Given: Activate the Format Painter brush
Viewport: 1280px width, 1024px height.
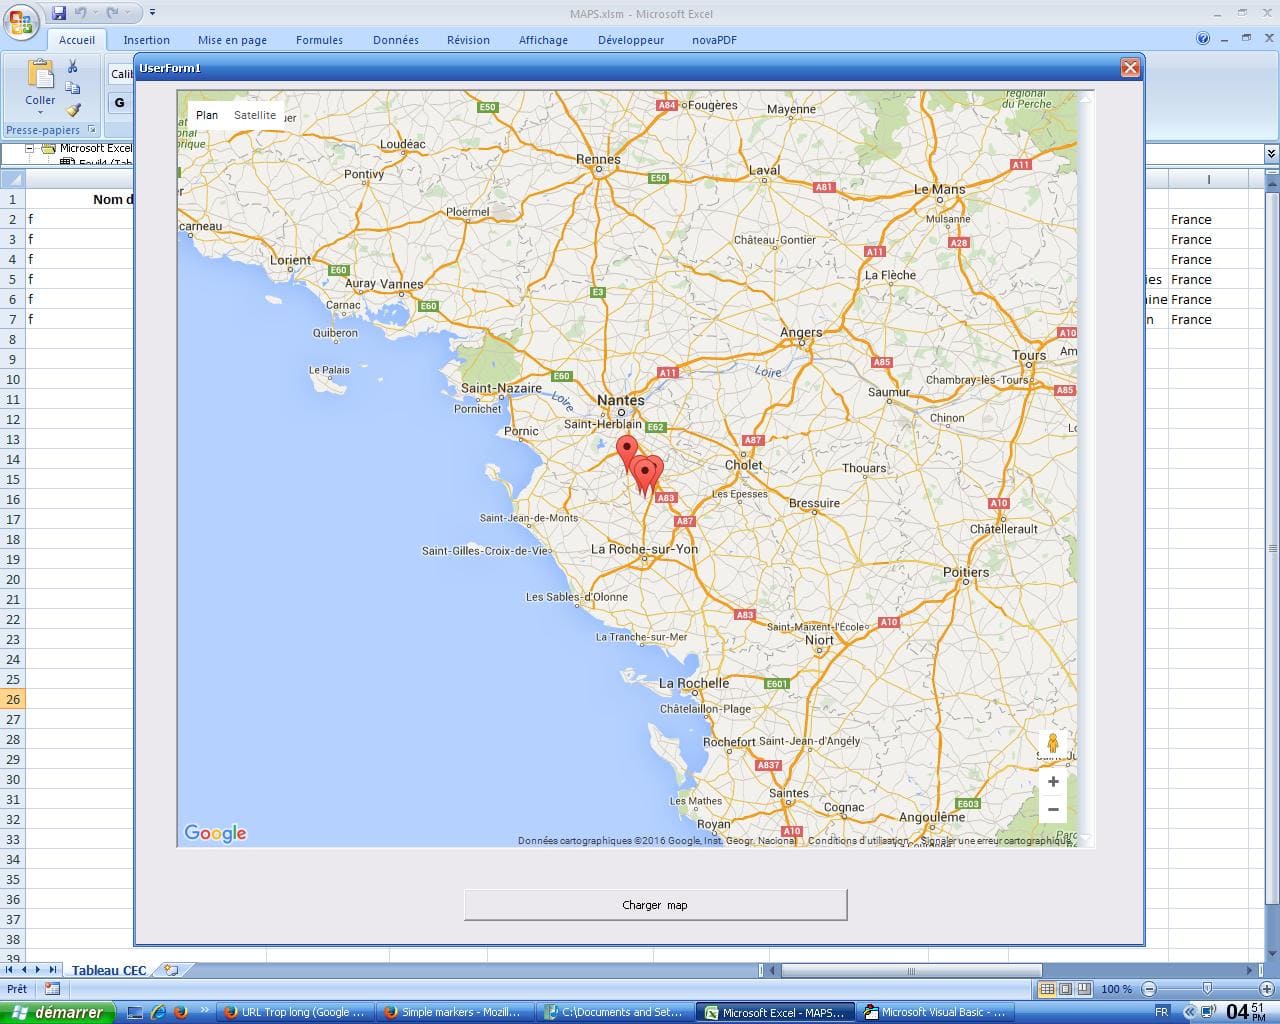Looking at the screenshot, I should 72,109.
